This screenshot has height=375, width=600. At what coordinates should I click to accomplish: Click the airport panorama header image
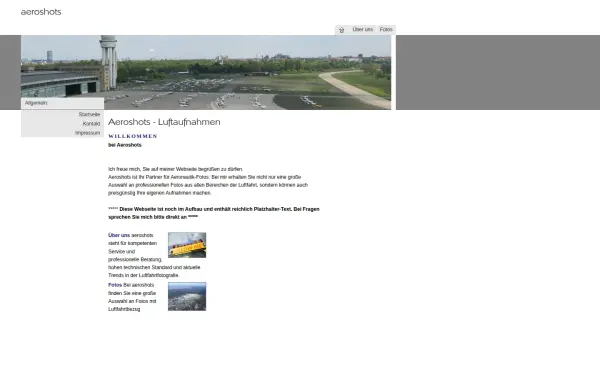[206, 72]
